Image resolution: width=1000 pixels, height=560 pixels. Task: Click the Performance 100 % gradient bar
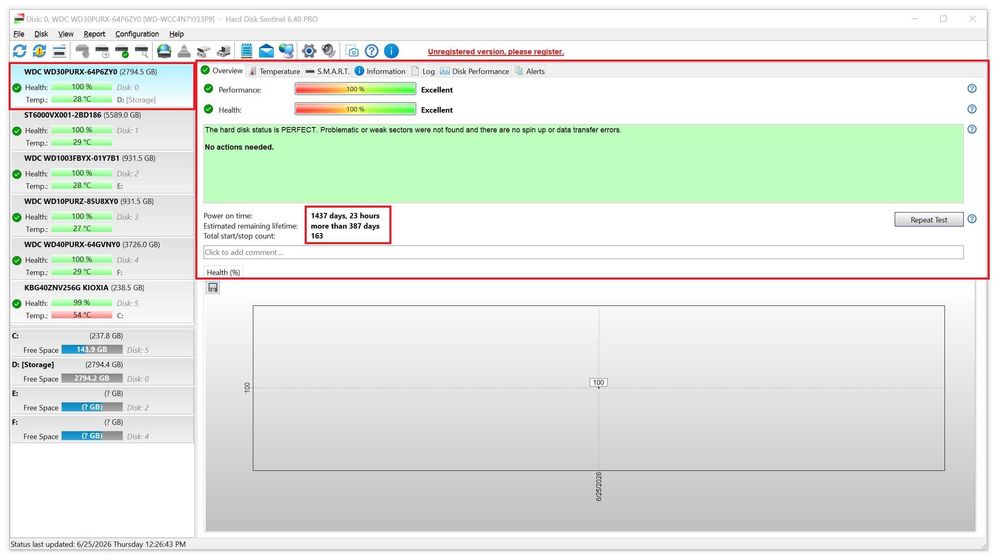(355, 89)
